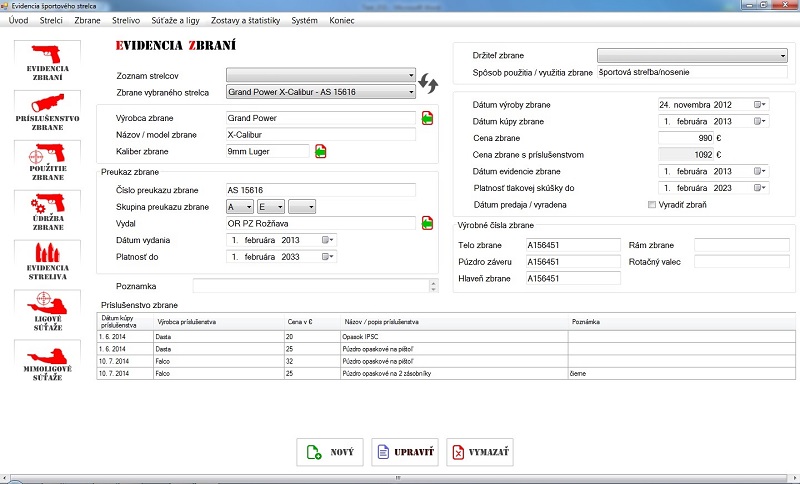Click refresh arrows beside Zoznam strelcov

428,82
